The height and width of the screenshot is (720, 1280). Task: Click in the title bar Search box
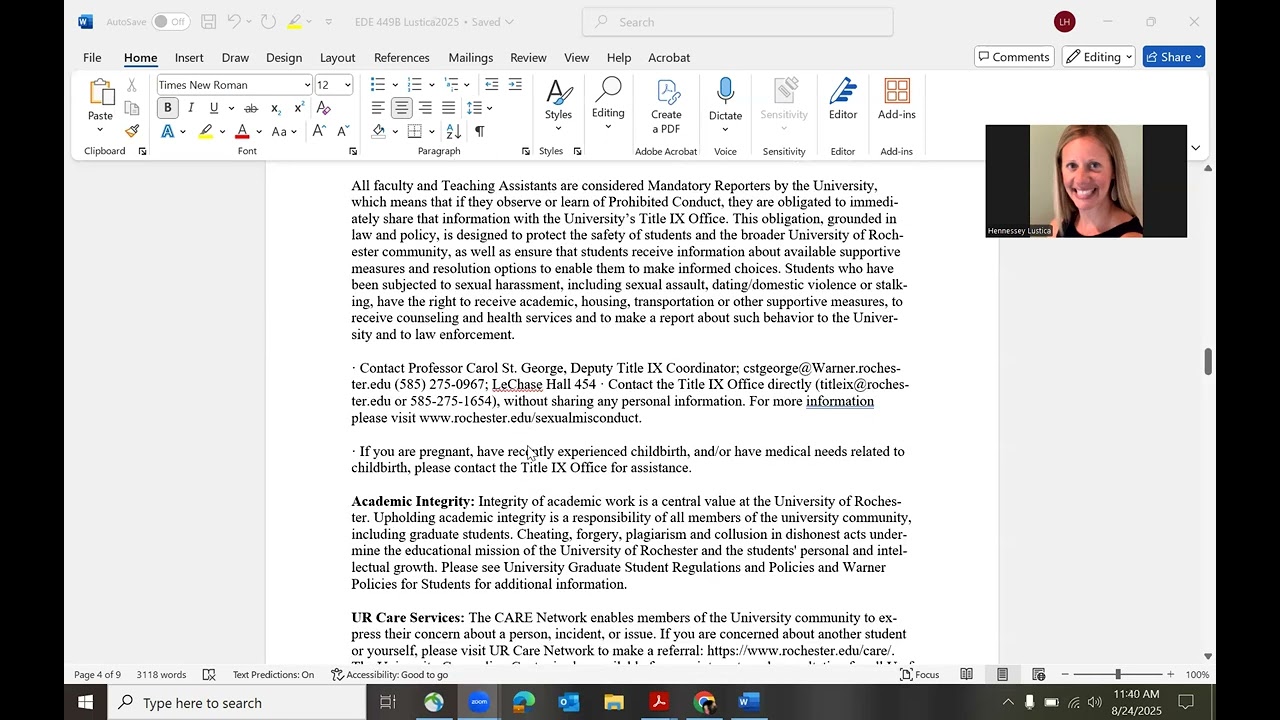738,22
